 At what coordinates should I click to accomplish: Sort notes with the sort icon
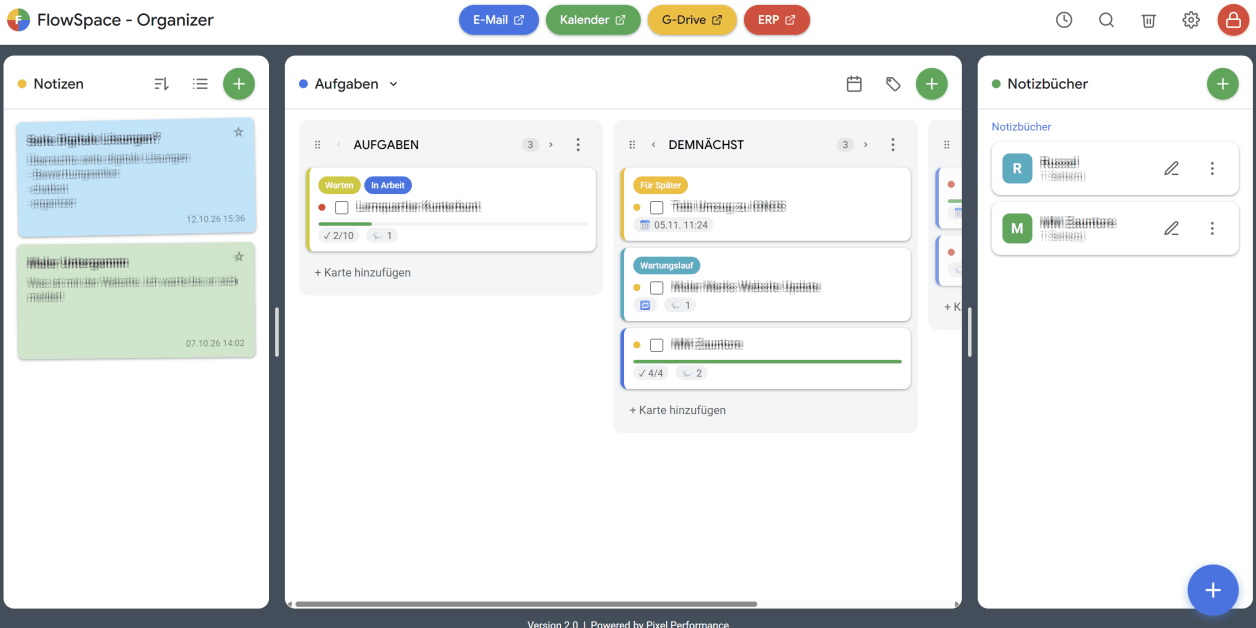coord(162,84)
